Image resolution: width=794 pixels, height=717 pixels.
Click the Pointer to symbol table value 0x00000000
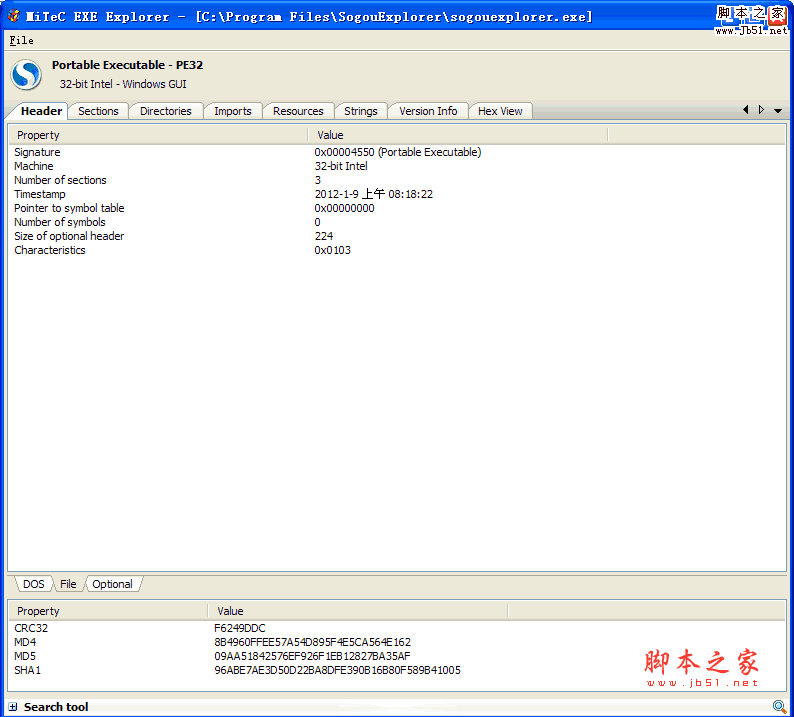(x=344, y=208)
